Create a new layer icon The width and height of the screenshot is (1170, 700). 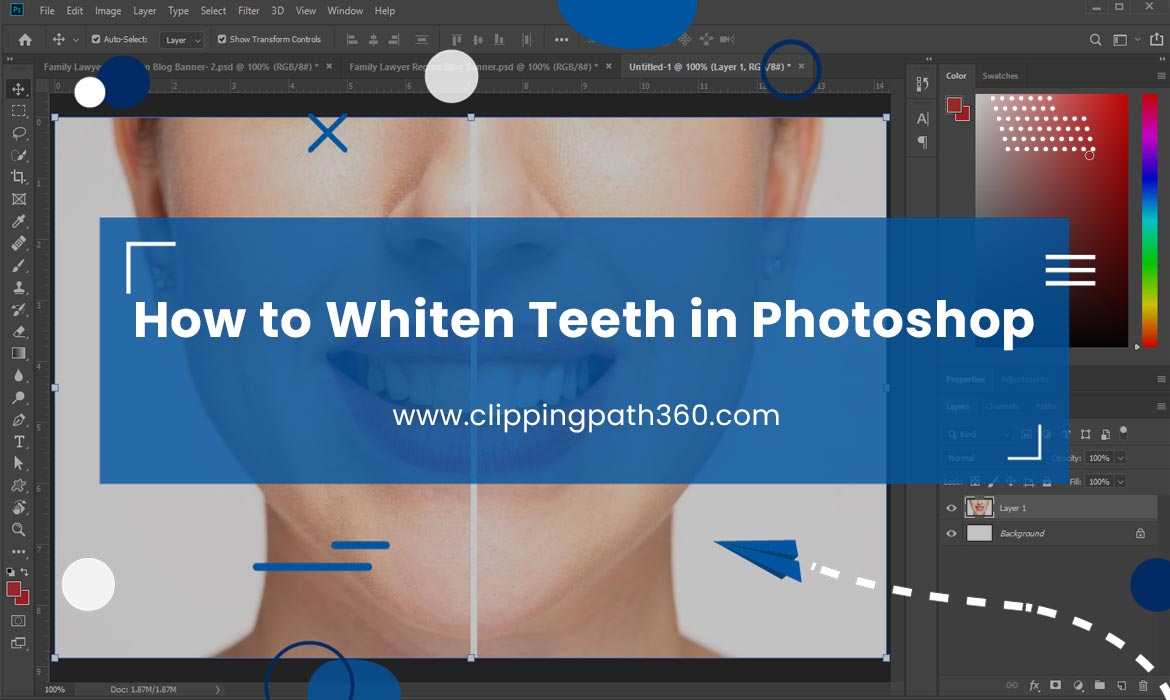pyautogui.click(x=1121, y=685)
